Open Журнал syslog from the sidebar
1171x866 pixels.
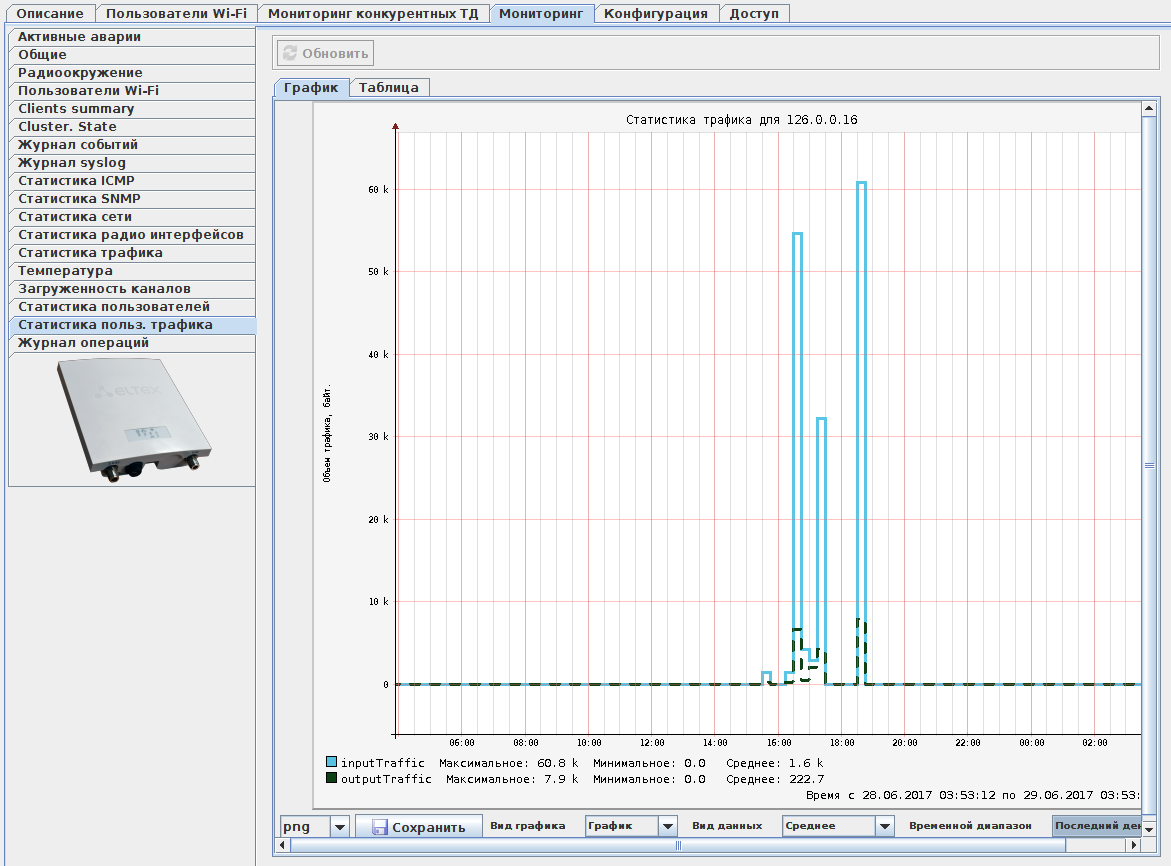72,163
